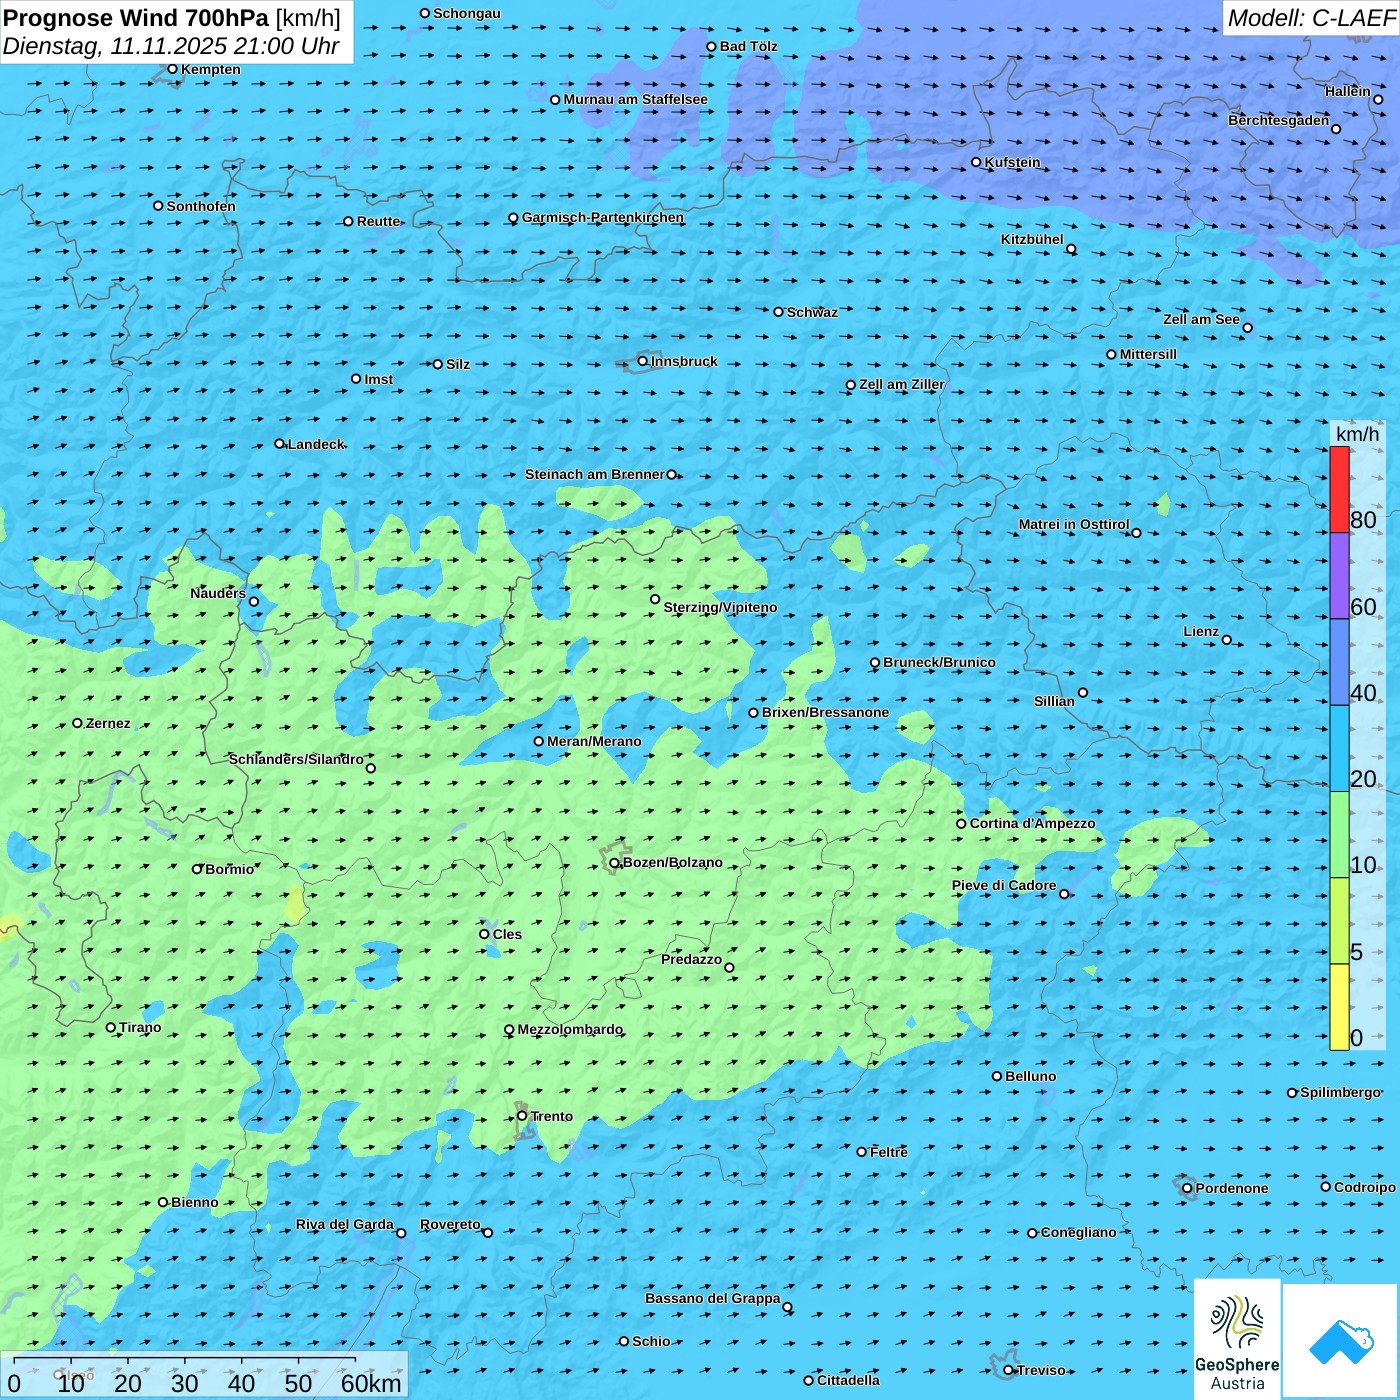The width and height of the screenshot is (1400, 1400).
Task: Click the 'Tirano' map label
Action: [x=140, y=1027]
